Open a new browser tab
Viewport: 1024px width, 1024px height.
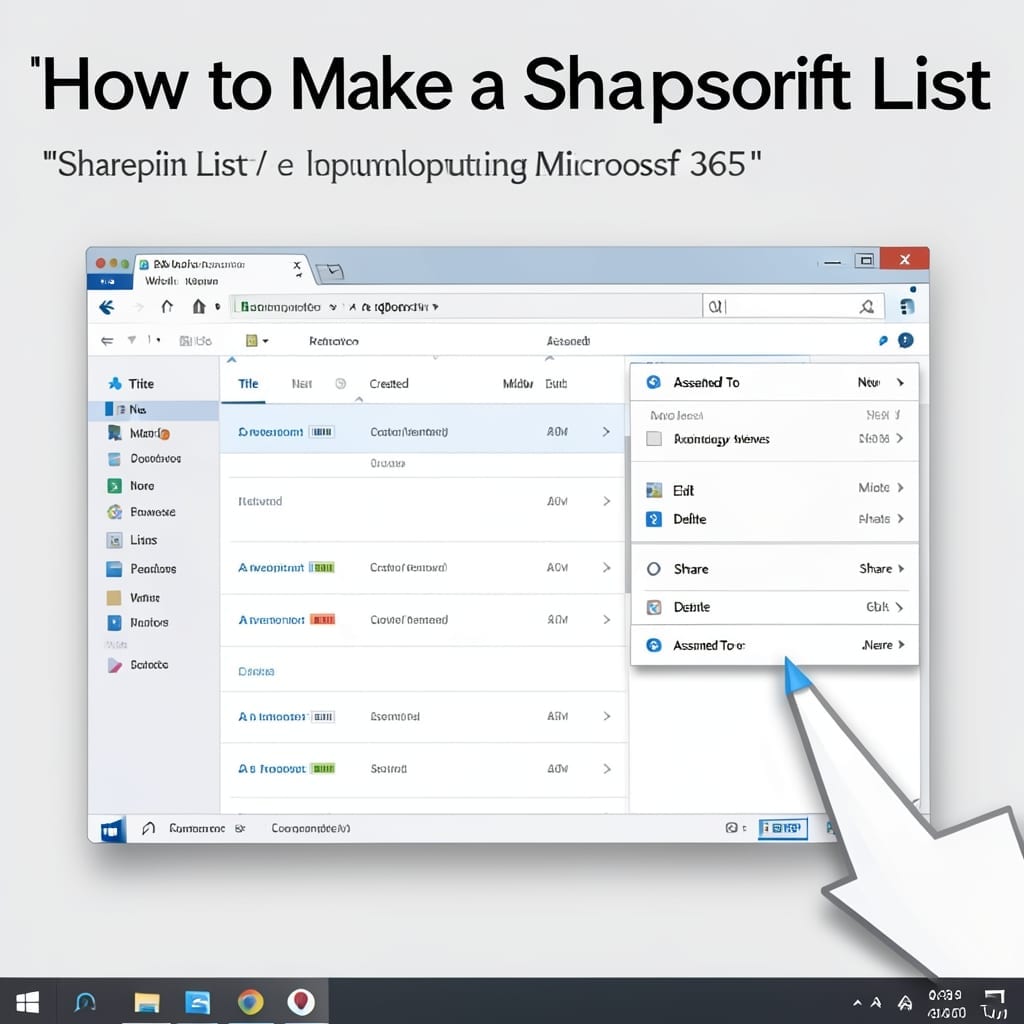point(330,272)
